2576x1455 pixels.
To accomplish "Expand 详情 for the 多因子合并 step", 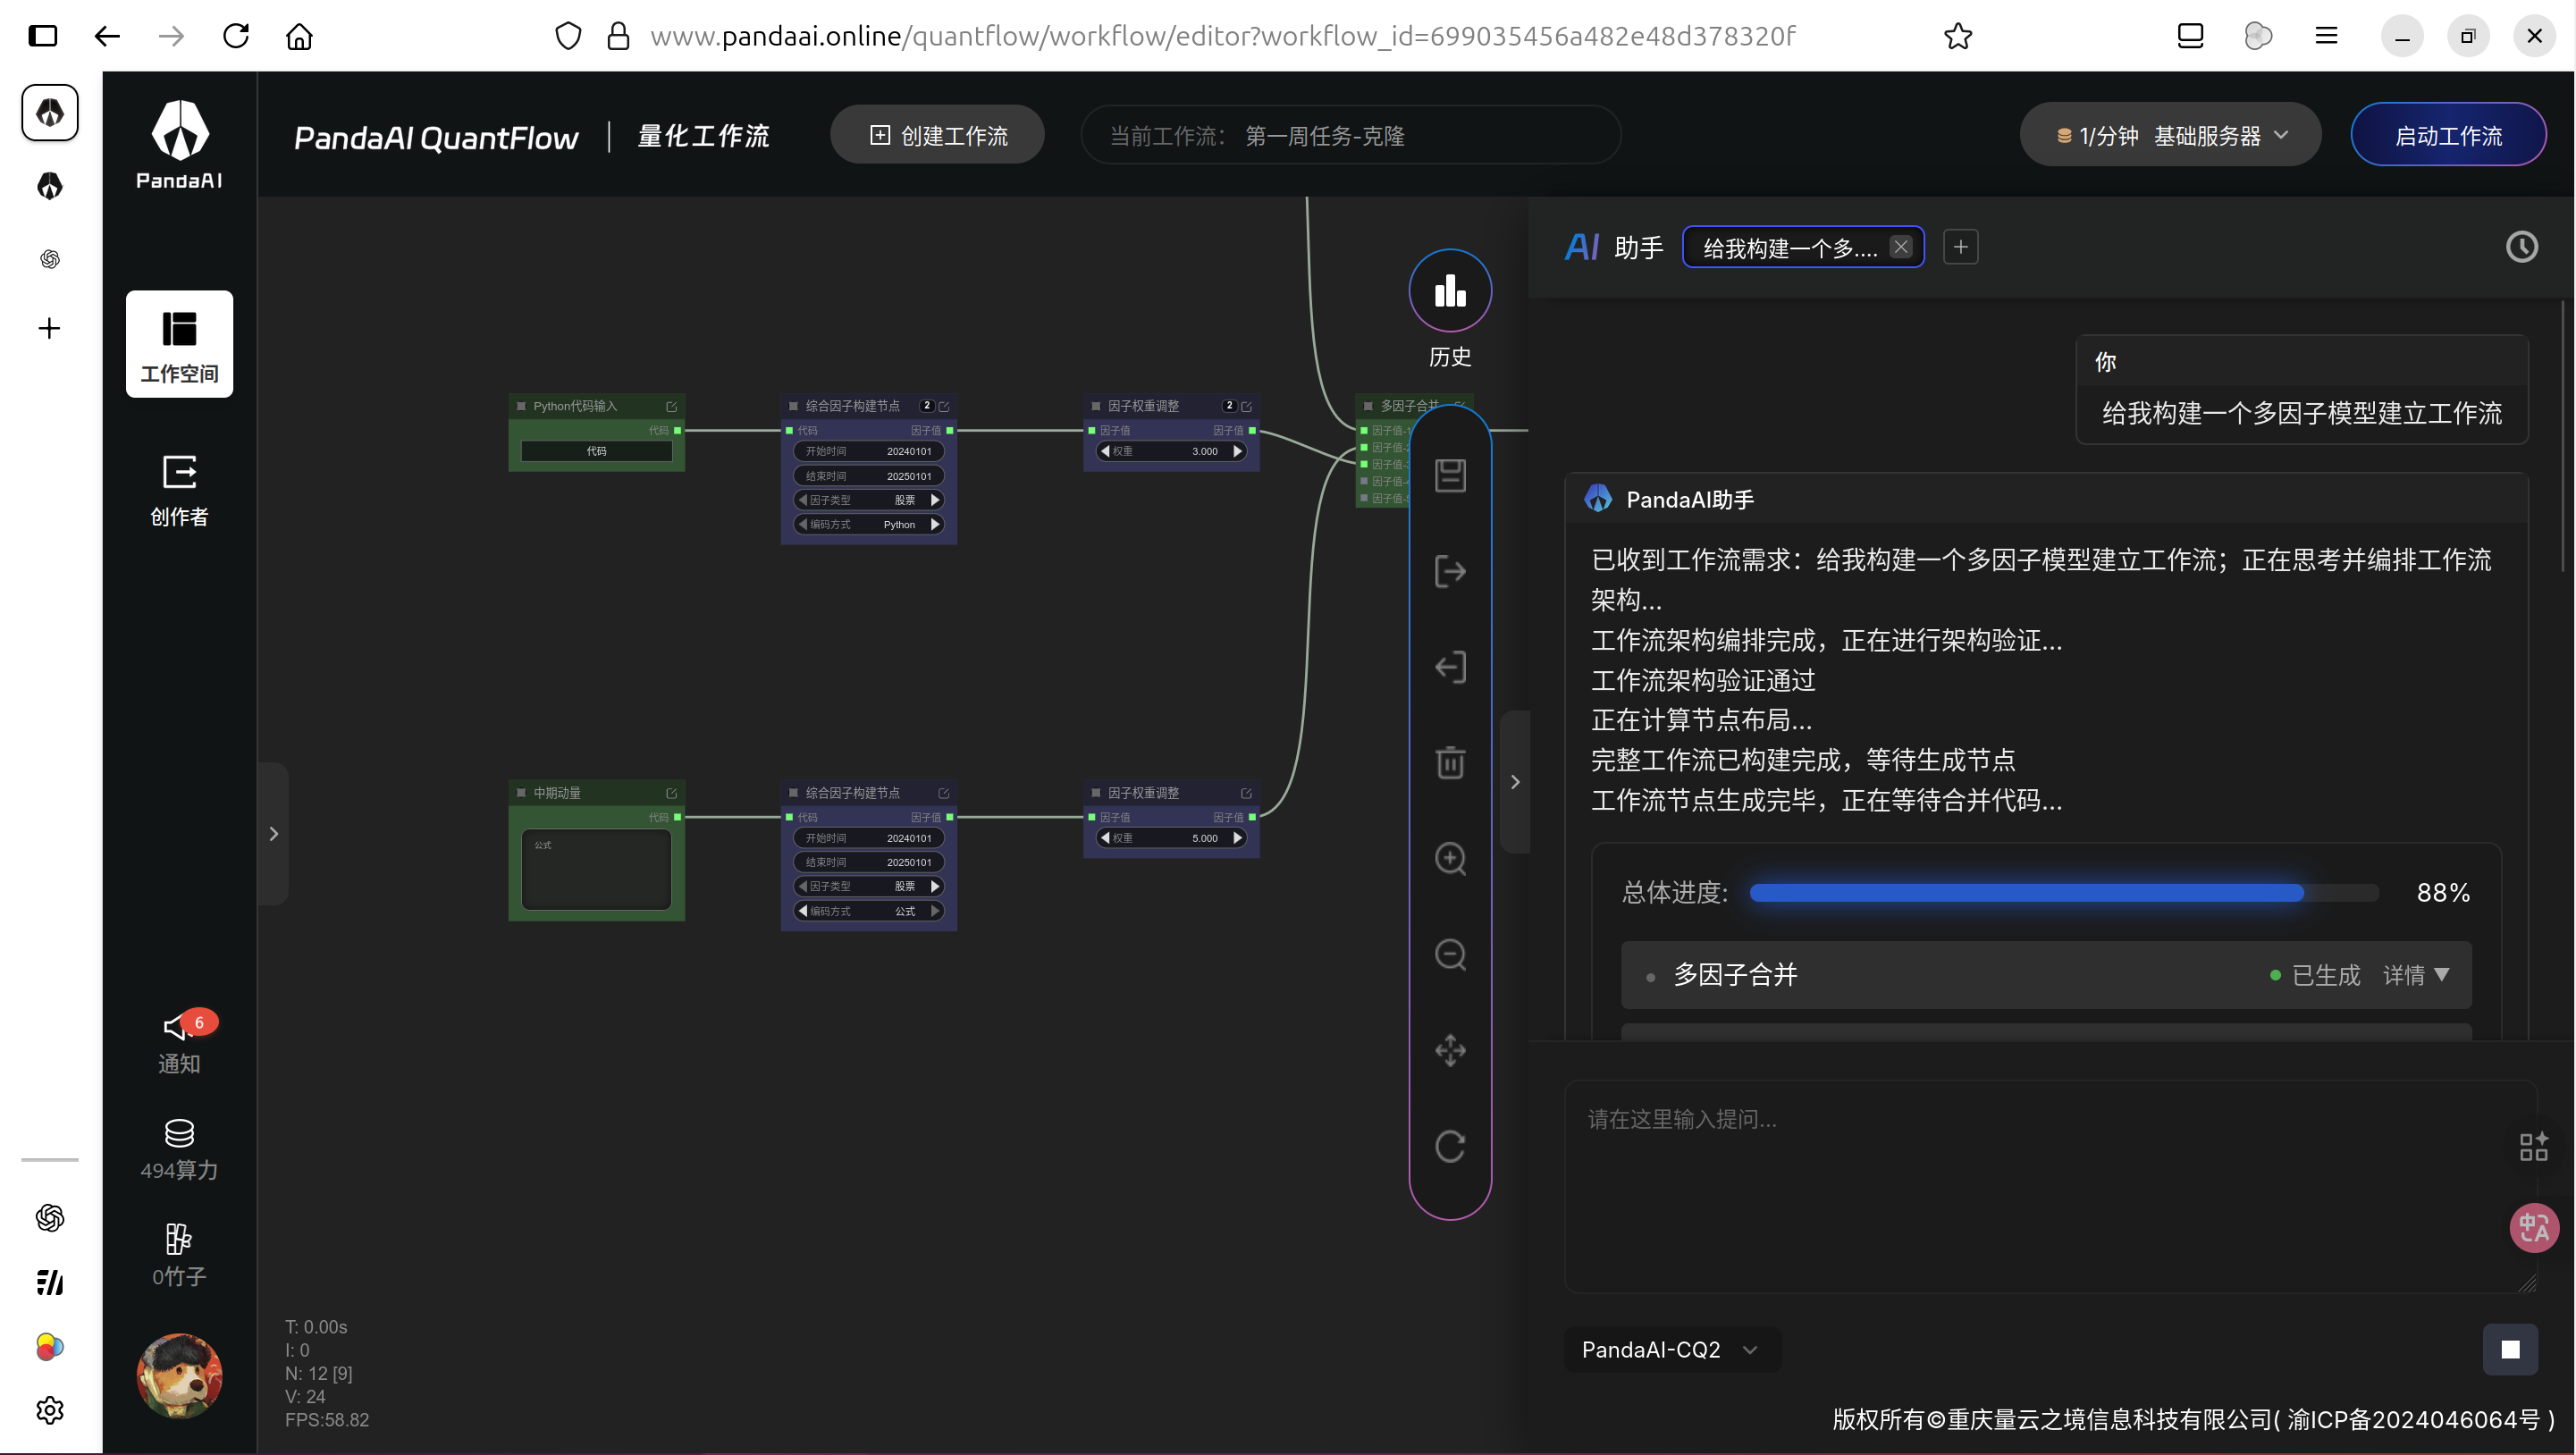I will (x=2416, y=975).
